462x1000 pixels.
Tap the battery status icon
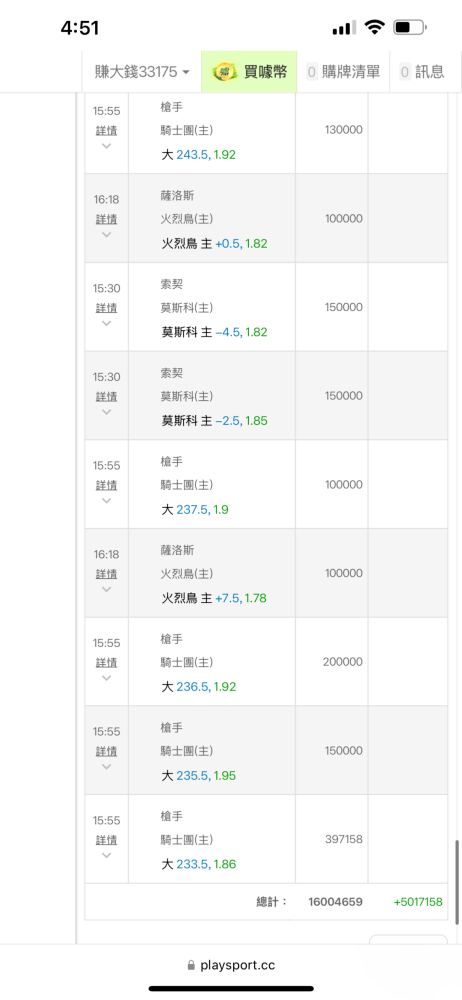click(x=410, y=27)
